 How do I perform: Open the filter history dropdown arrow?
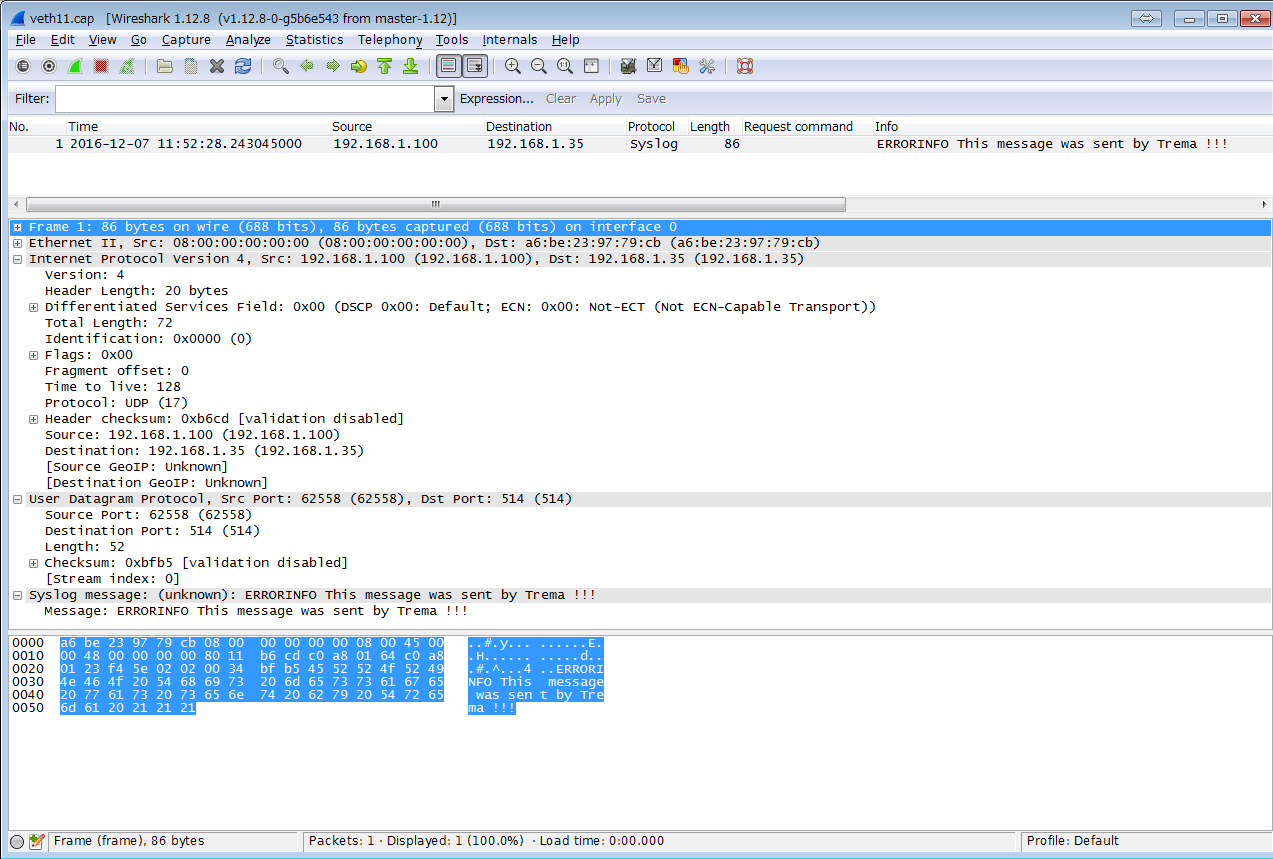pos(444,99)
